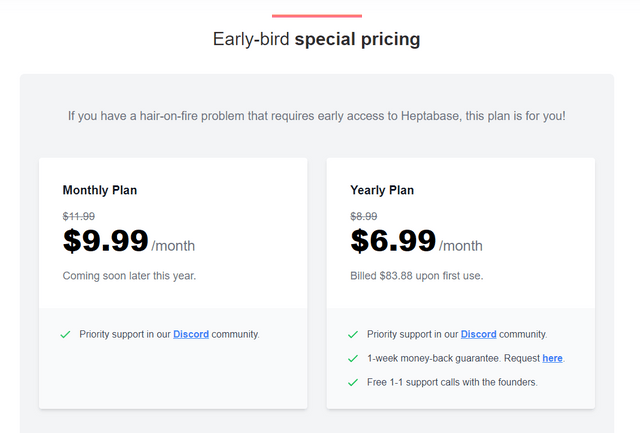Viewport: 640px width, 433px height.
Task: Click the red accent line above heading
Action: coord(317,16)
